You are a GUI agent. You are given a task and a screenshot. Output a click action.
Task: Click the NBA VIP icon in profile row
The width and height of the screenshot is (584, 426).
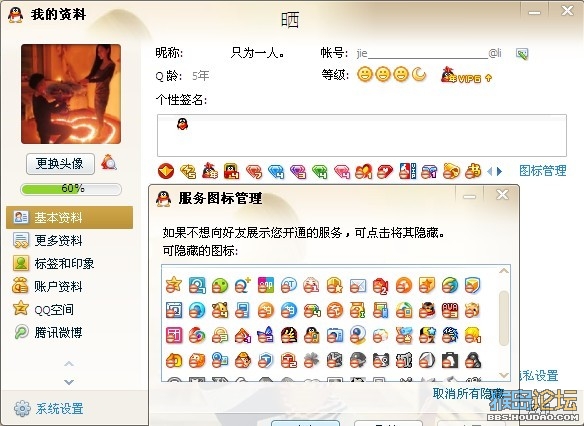click(407, 171)
